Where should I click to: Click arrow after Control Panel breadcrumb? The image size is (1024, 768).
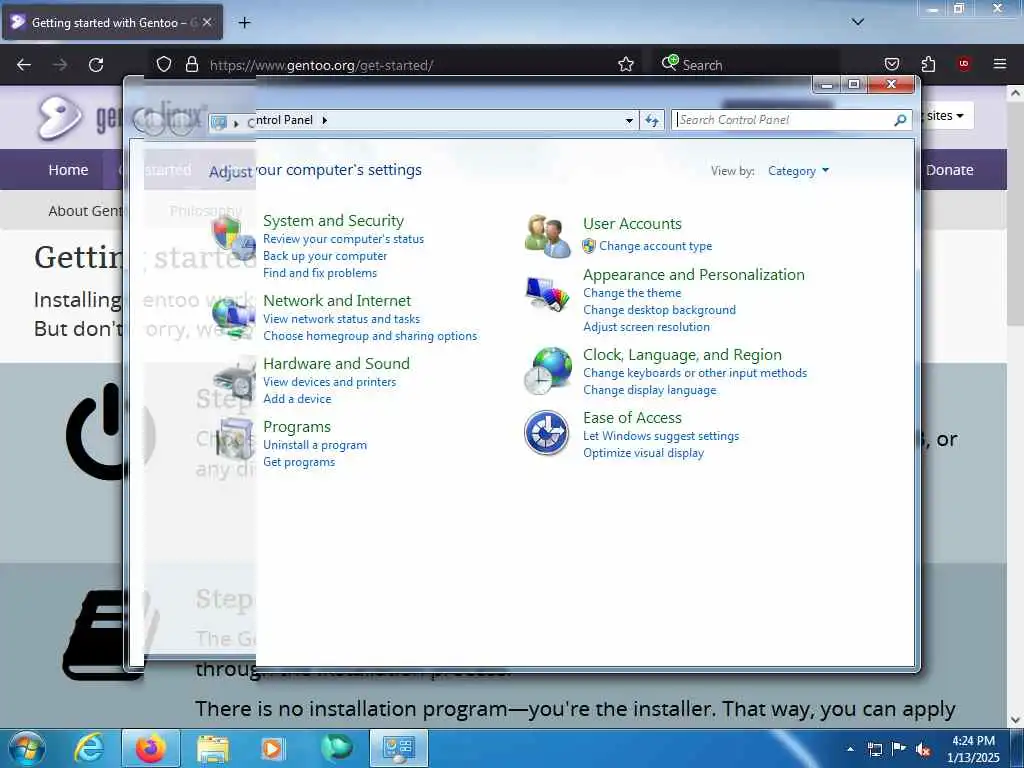click(325, 120)
